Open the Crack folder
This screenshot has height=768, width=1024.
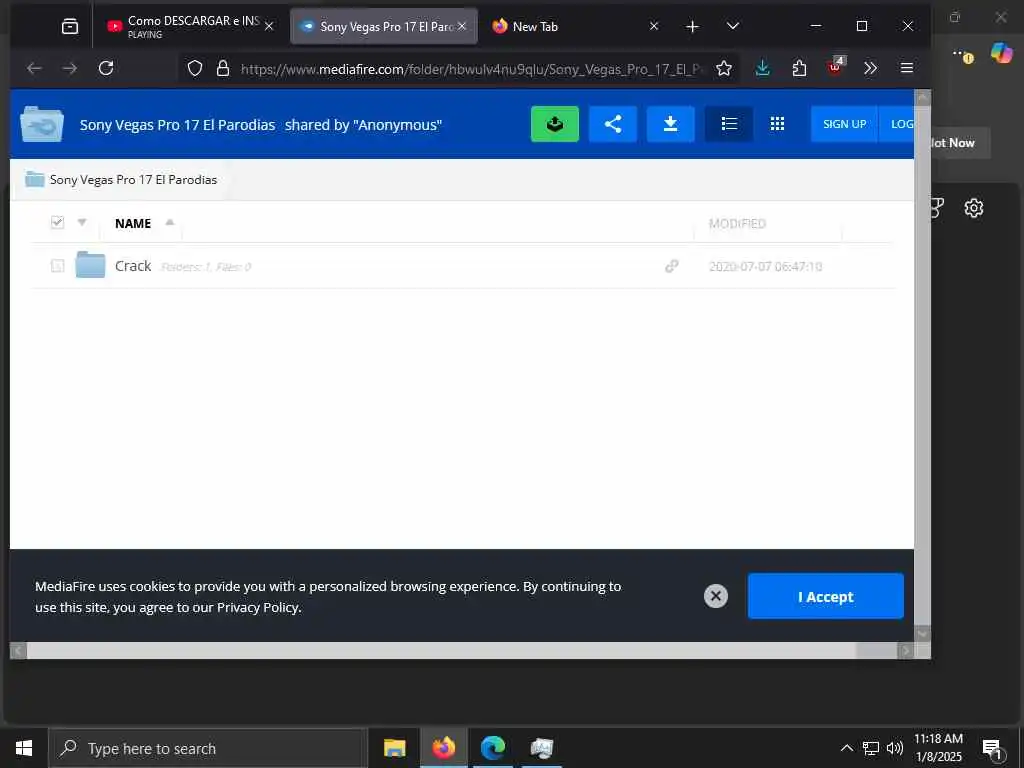(x=133, y=266)
